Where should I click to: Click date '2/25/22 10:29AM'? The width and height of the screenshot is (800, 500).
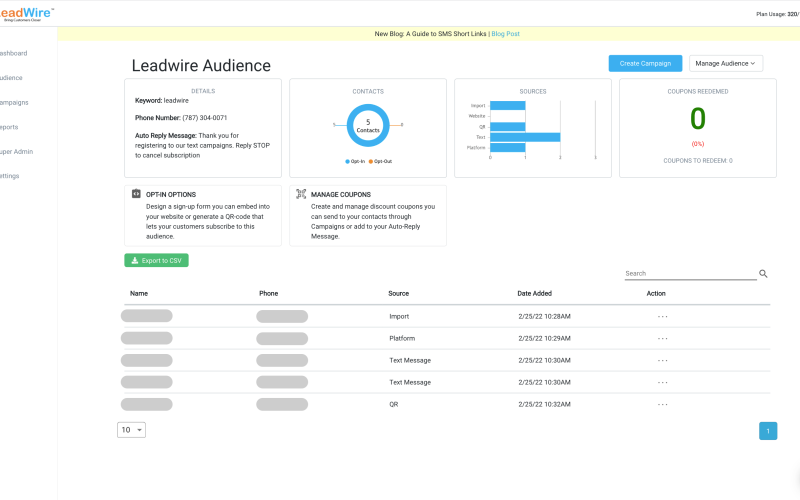pyautogui.click(x=544, y=339)
